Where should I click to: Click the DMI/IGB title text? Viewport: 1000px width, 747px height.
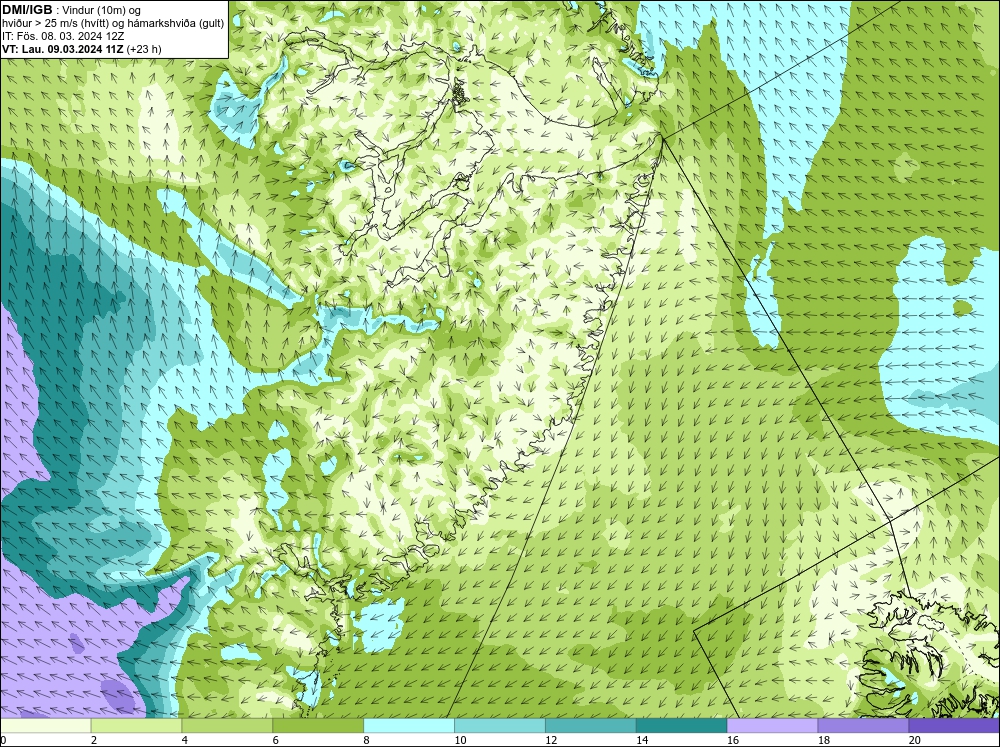[27, 10]
